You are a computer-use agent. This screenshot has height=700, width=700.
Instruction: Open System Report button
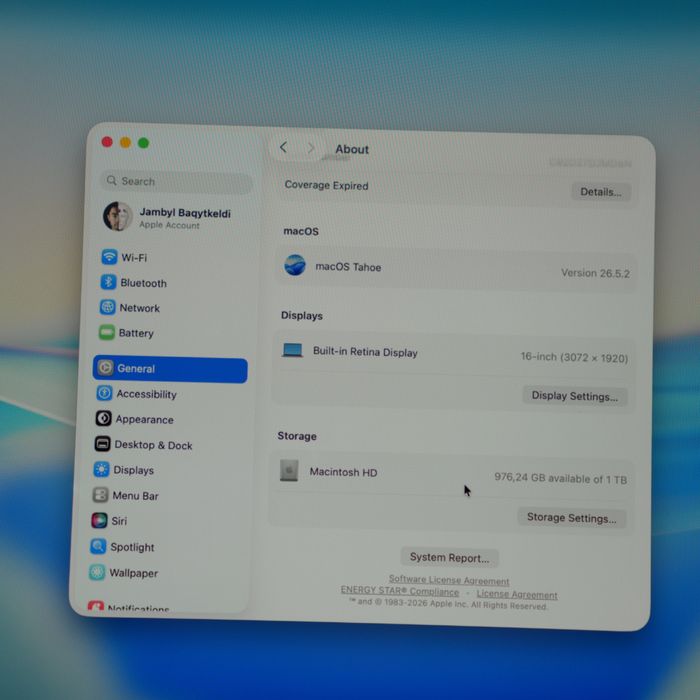[449, 558]
